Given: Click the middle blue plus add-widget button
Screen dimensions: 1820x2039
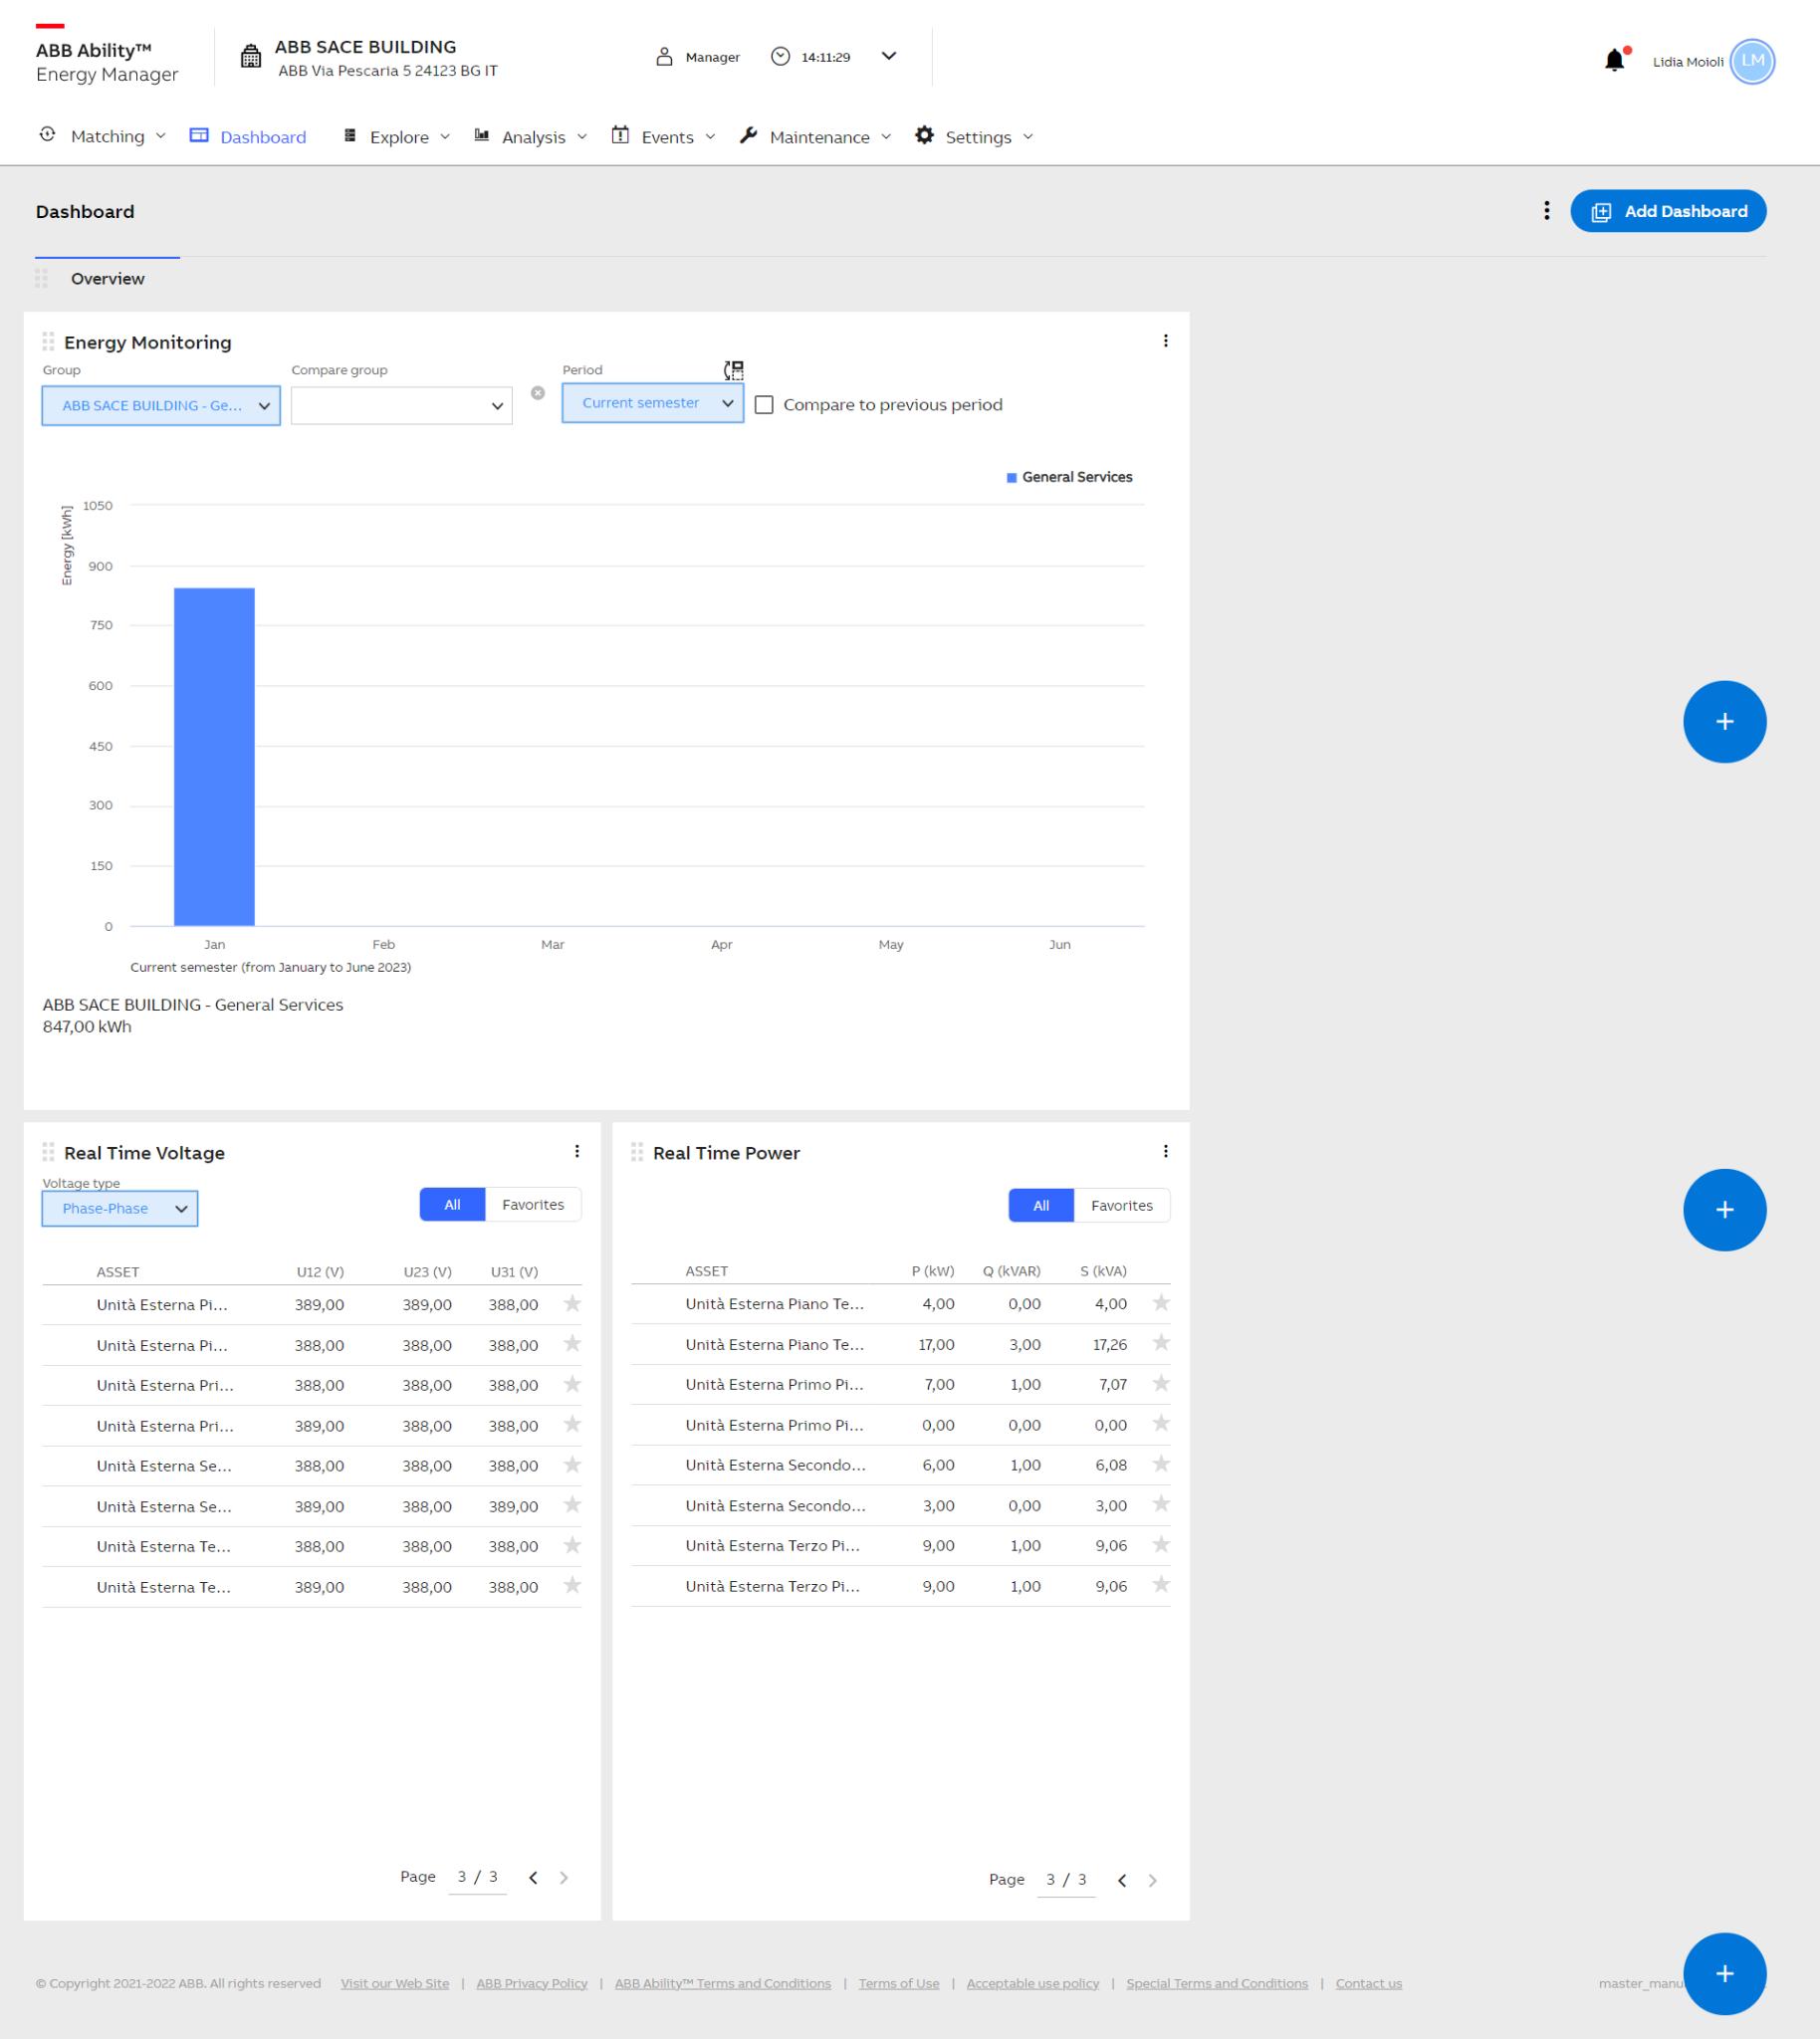Looking at the screenshot, I should pyautogui.click(x=1724, y=1210).
